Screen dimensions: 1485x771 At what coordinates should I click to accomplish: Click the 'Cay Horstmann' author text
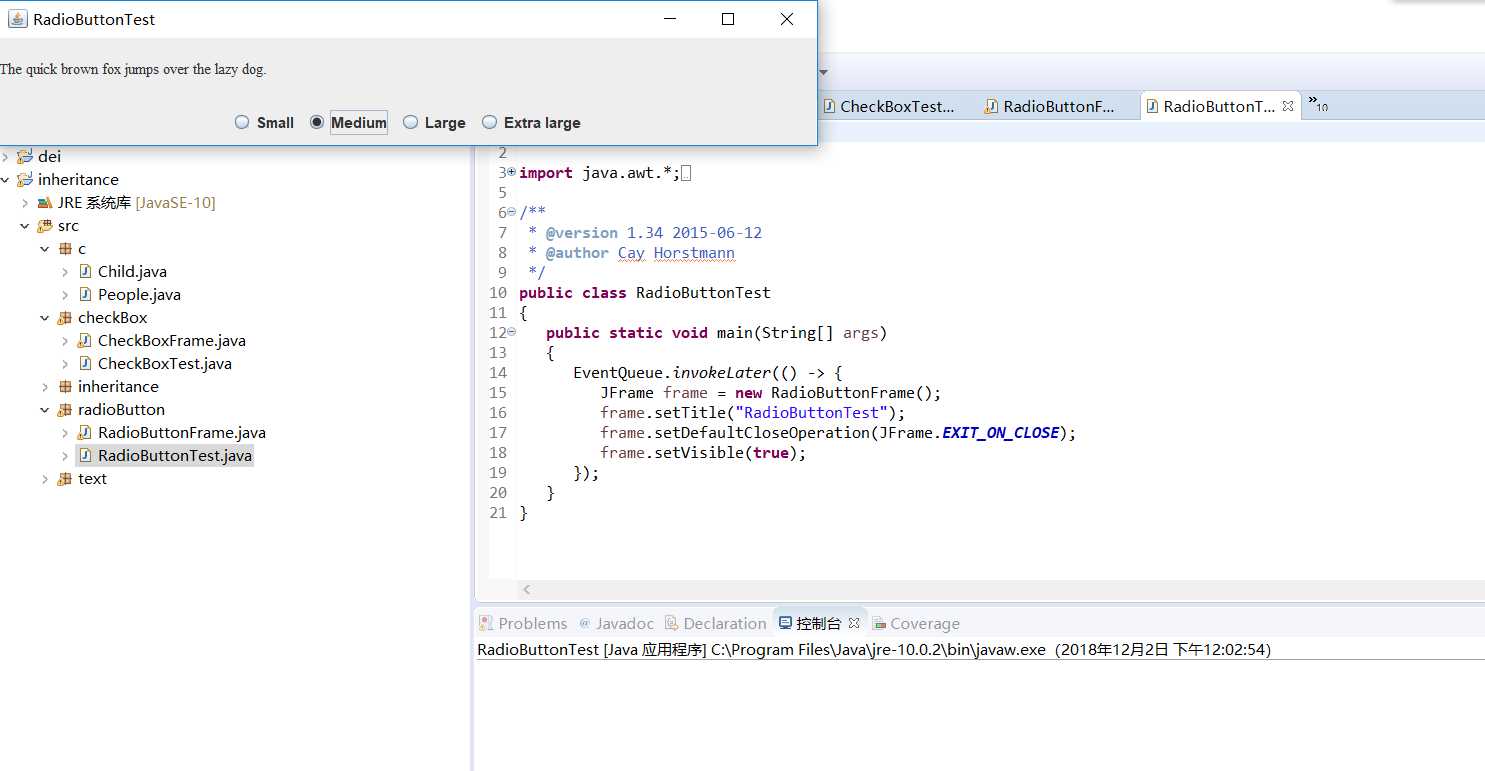[676, 252]
